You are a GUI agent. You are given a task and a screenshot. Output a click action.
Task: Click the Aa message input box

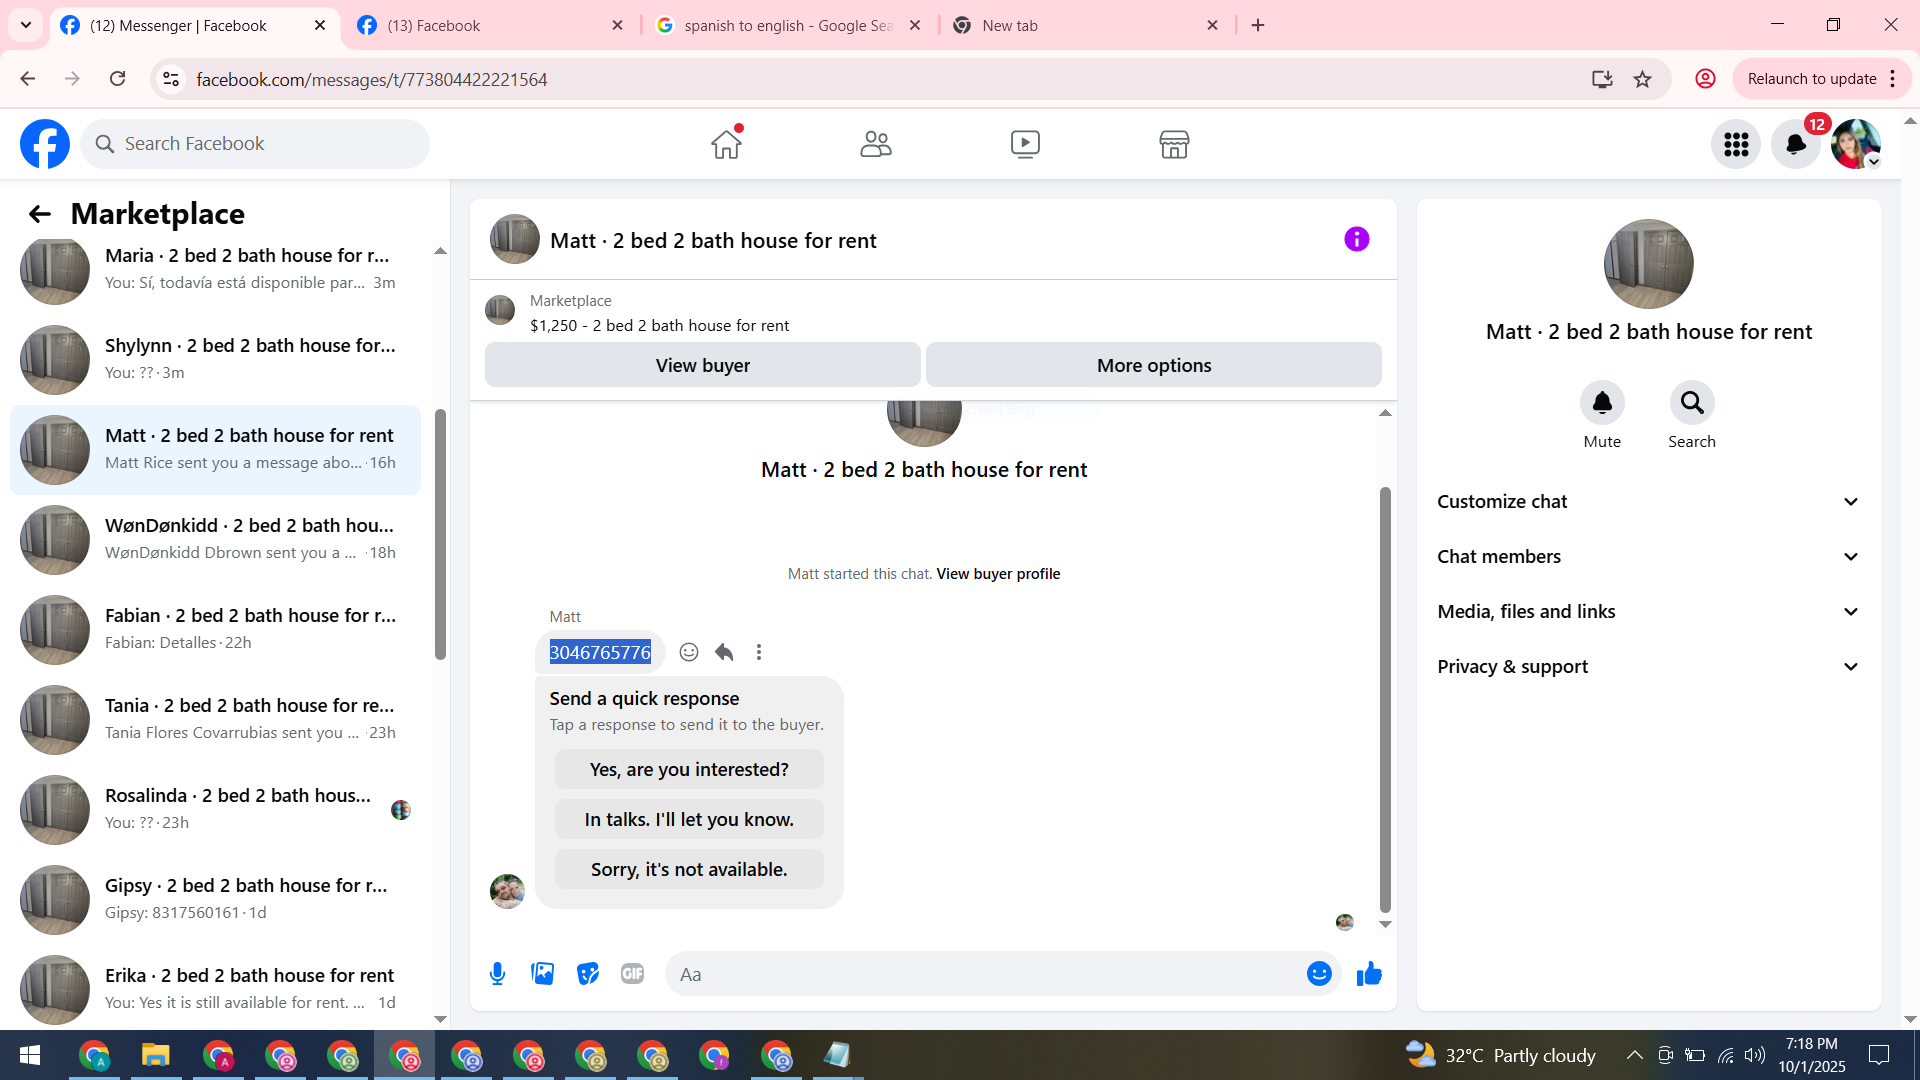click(985, 974)
